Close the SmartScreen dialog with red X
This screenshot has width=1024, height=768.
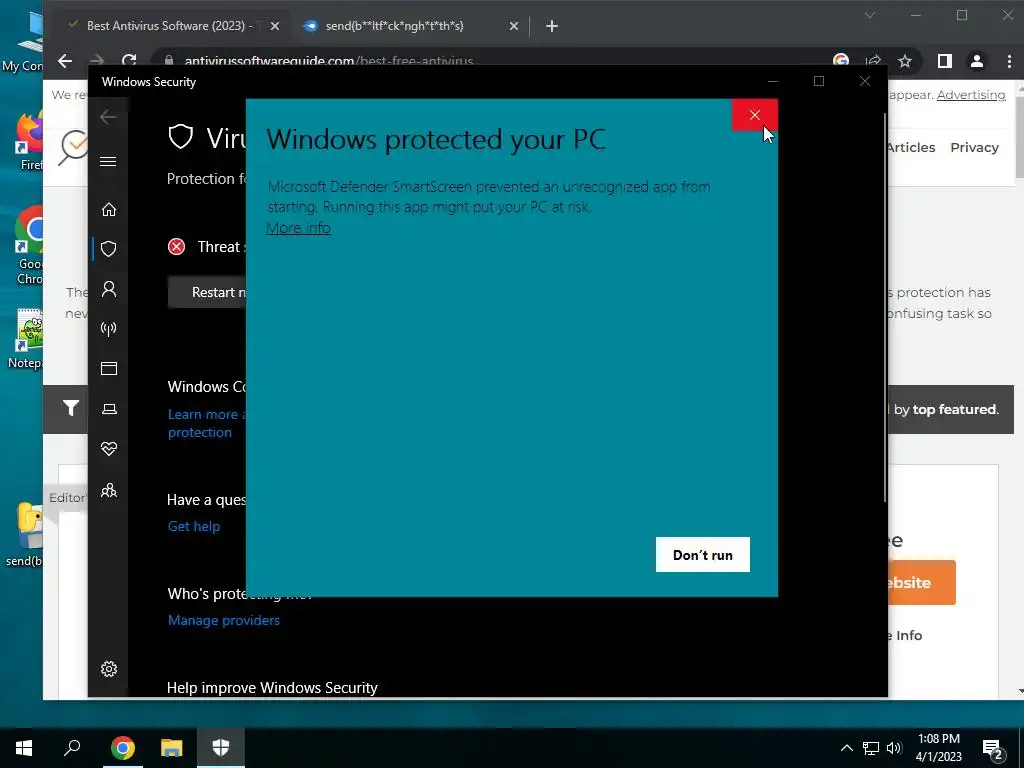[x=754, y=115]
